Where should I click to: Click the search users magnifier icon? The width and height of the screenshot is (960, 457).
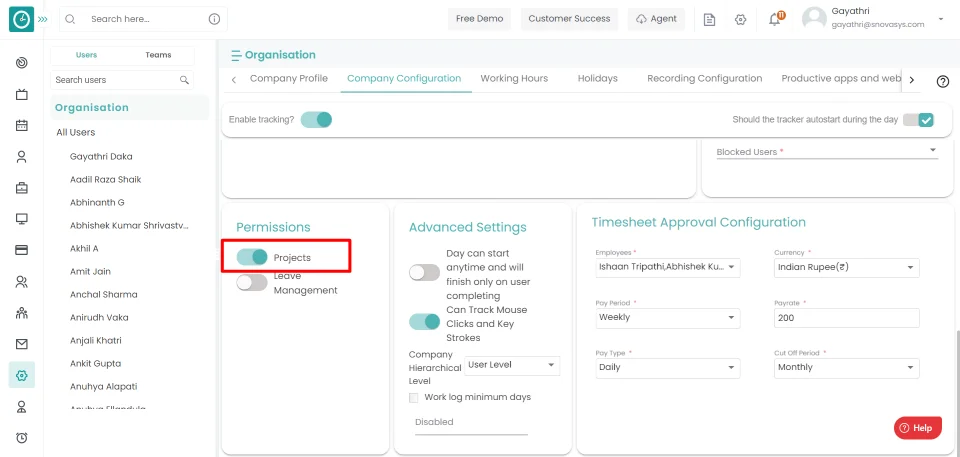pos(184,80)
